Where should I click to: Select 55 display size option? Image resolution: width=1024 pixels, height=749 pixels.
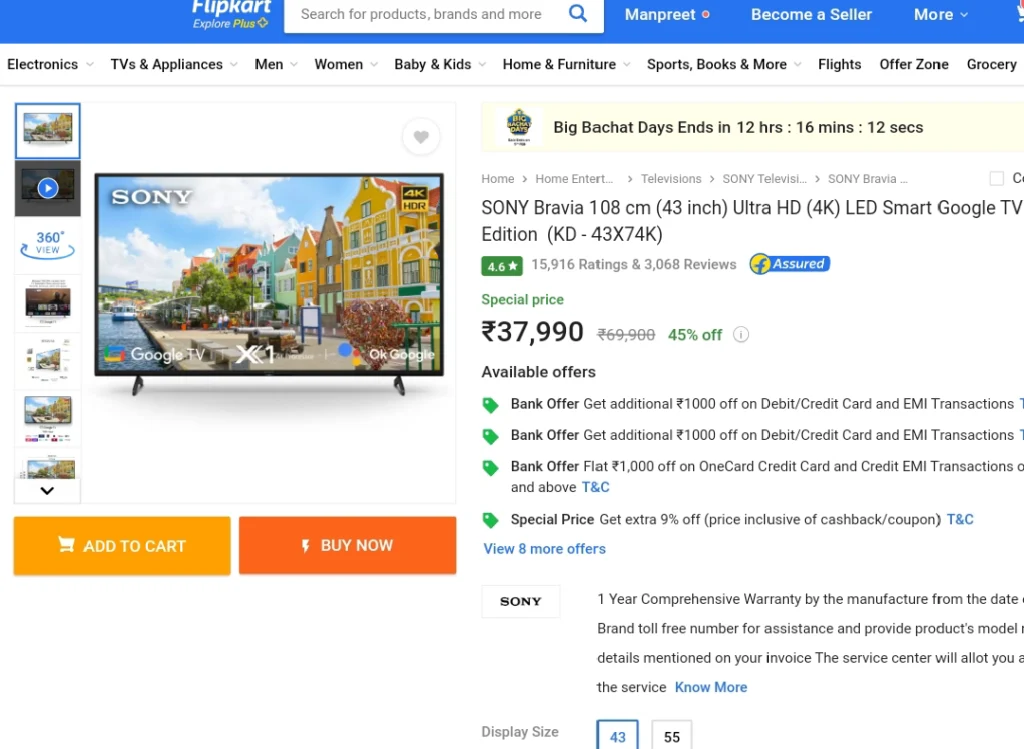671,736
